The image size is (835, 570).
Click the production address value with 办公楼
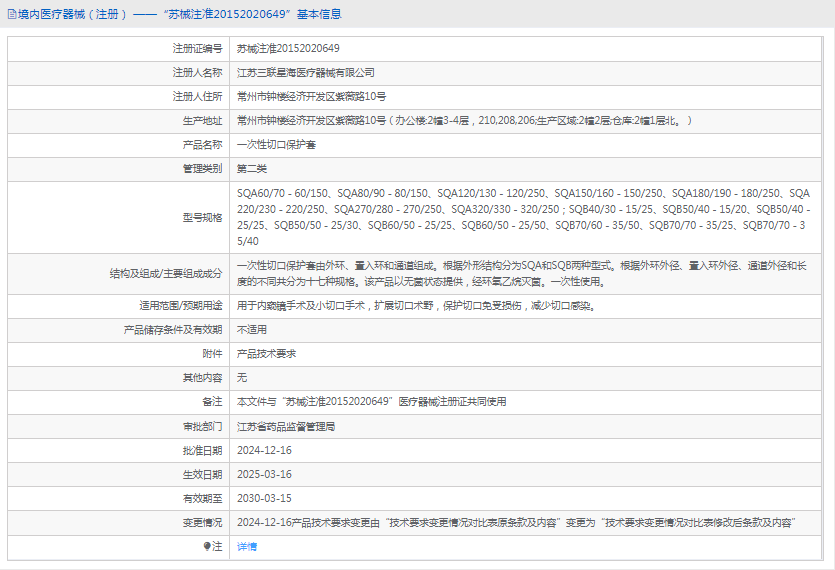click(x=464, y=120)
